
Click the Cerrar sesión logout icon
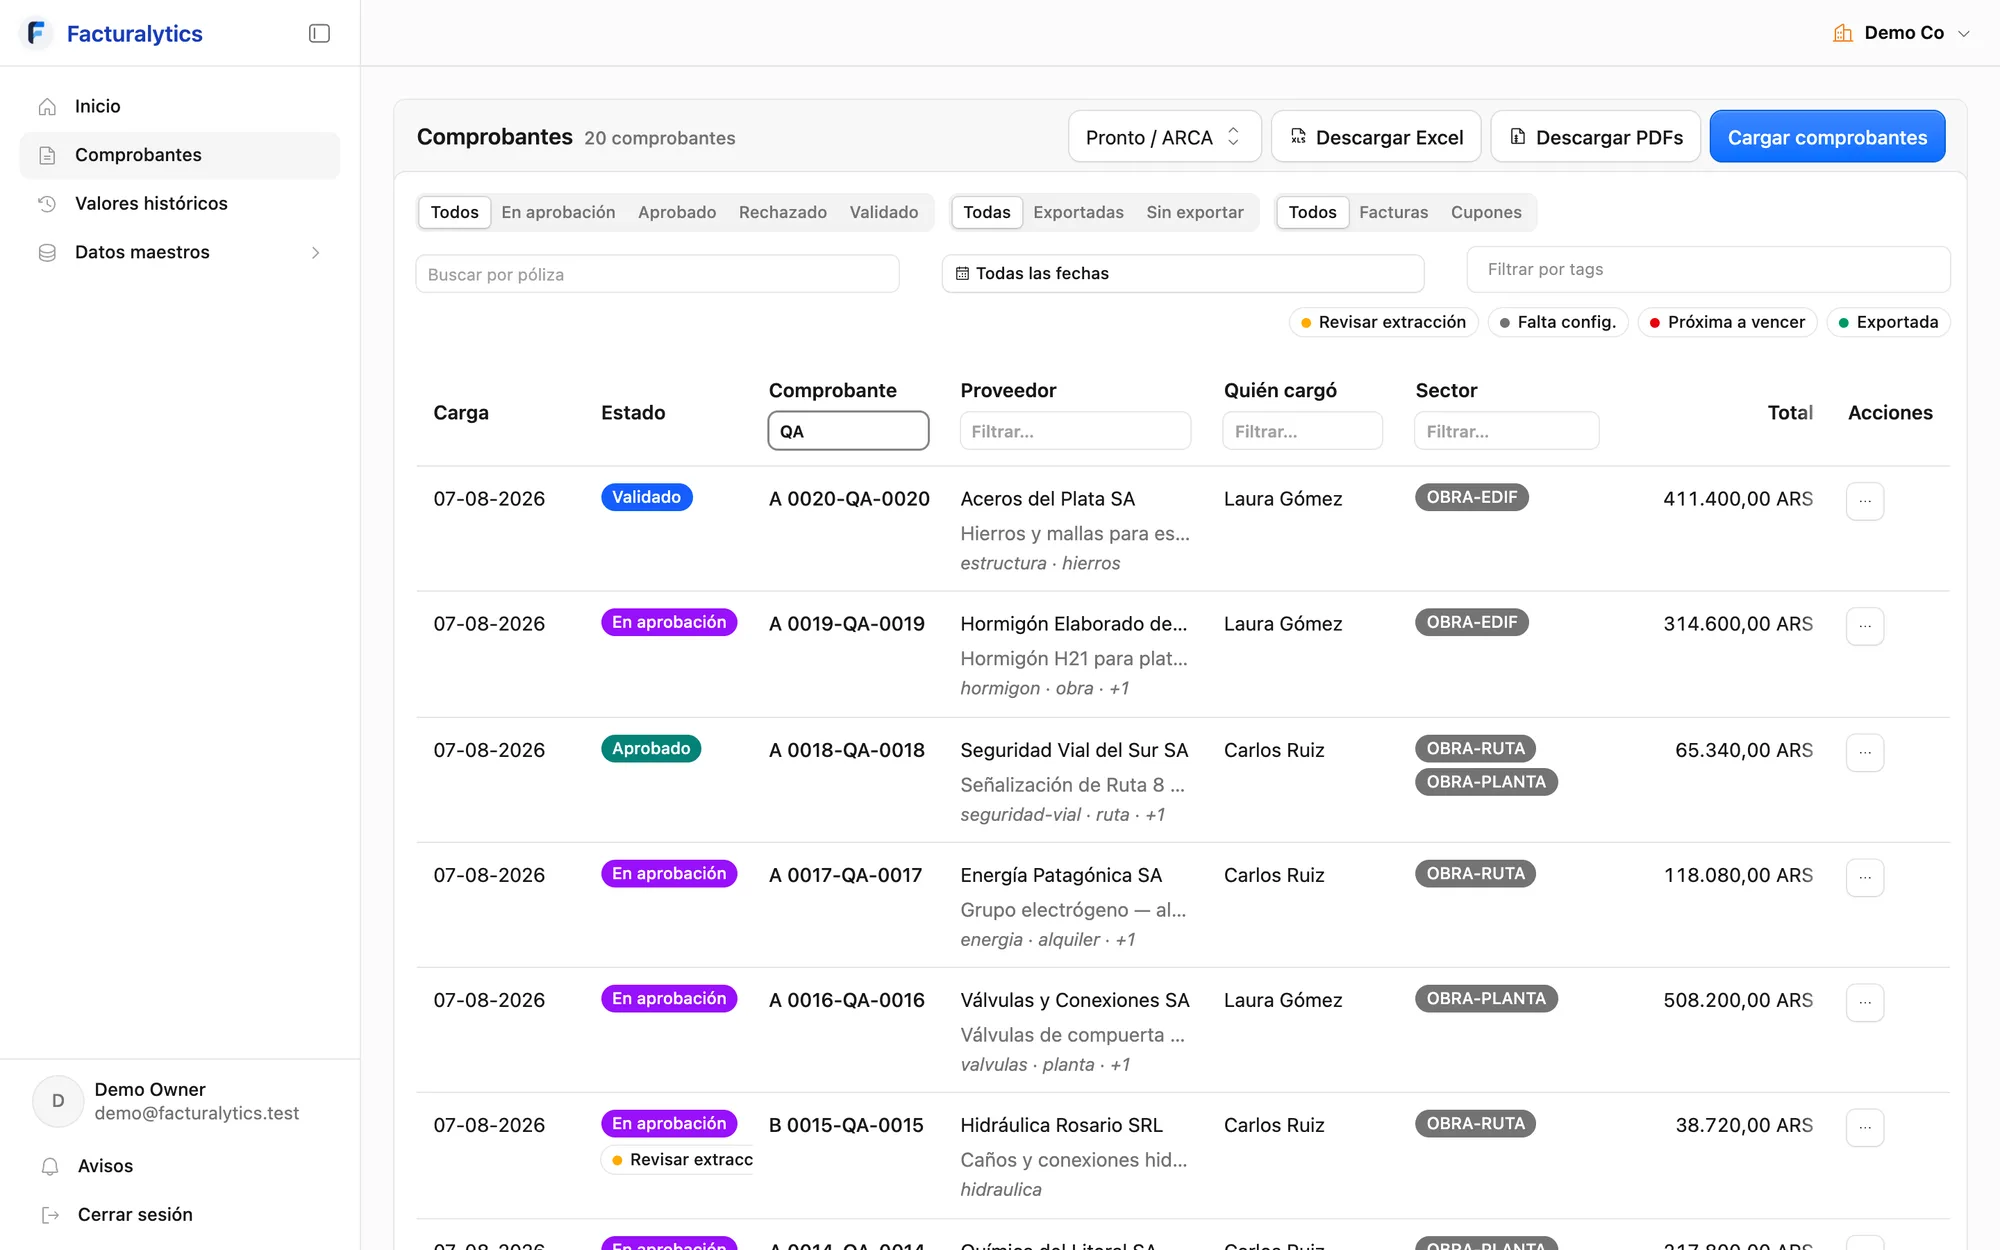pos(50,1215)
